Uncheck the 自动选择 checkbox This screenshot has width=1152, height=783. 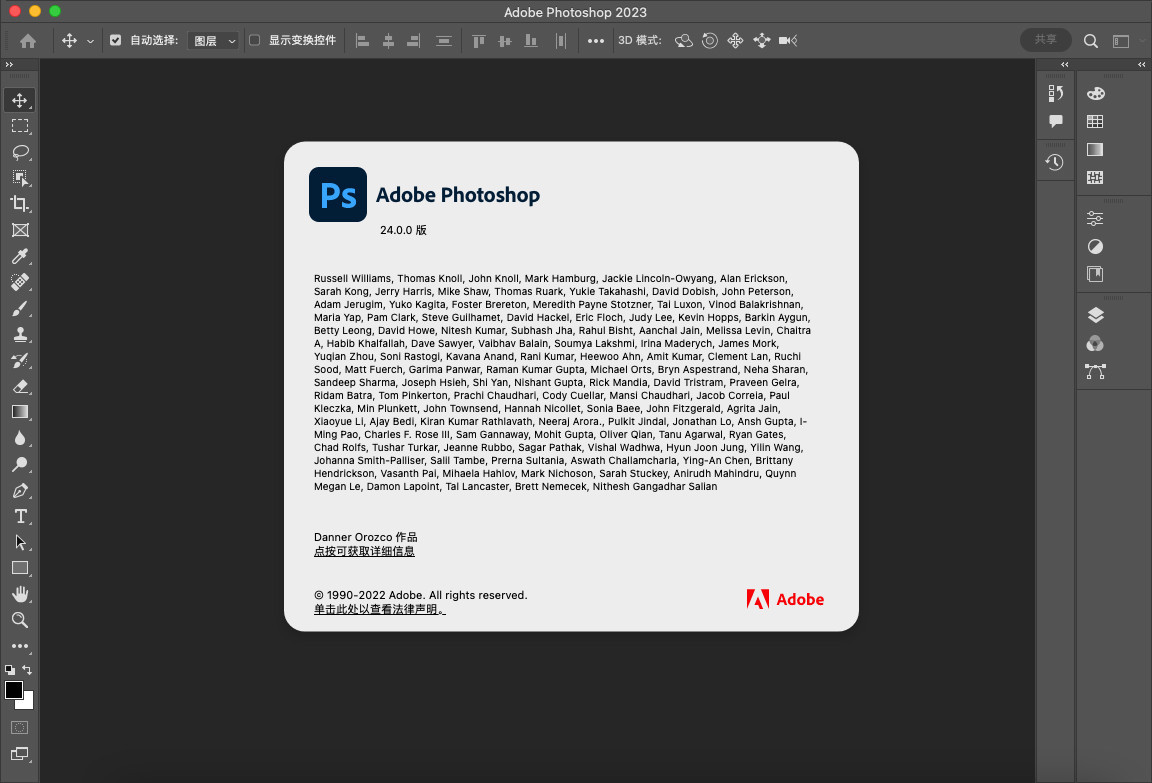[x=115, y=40]
